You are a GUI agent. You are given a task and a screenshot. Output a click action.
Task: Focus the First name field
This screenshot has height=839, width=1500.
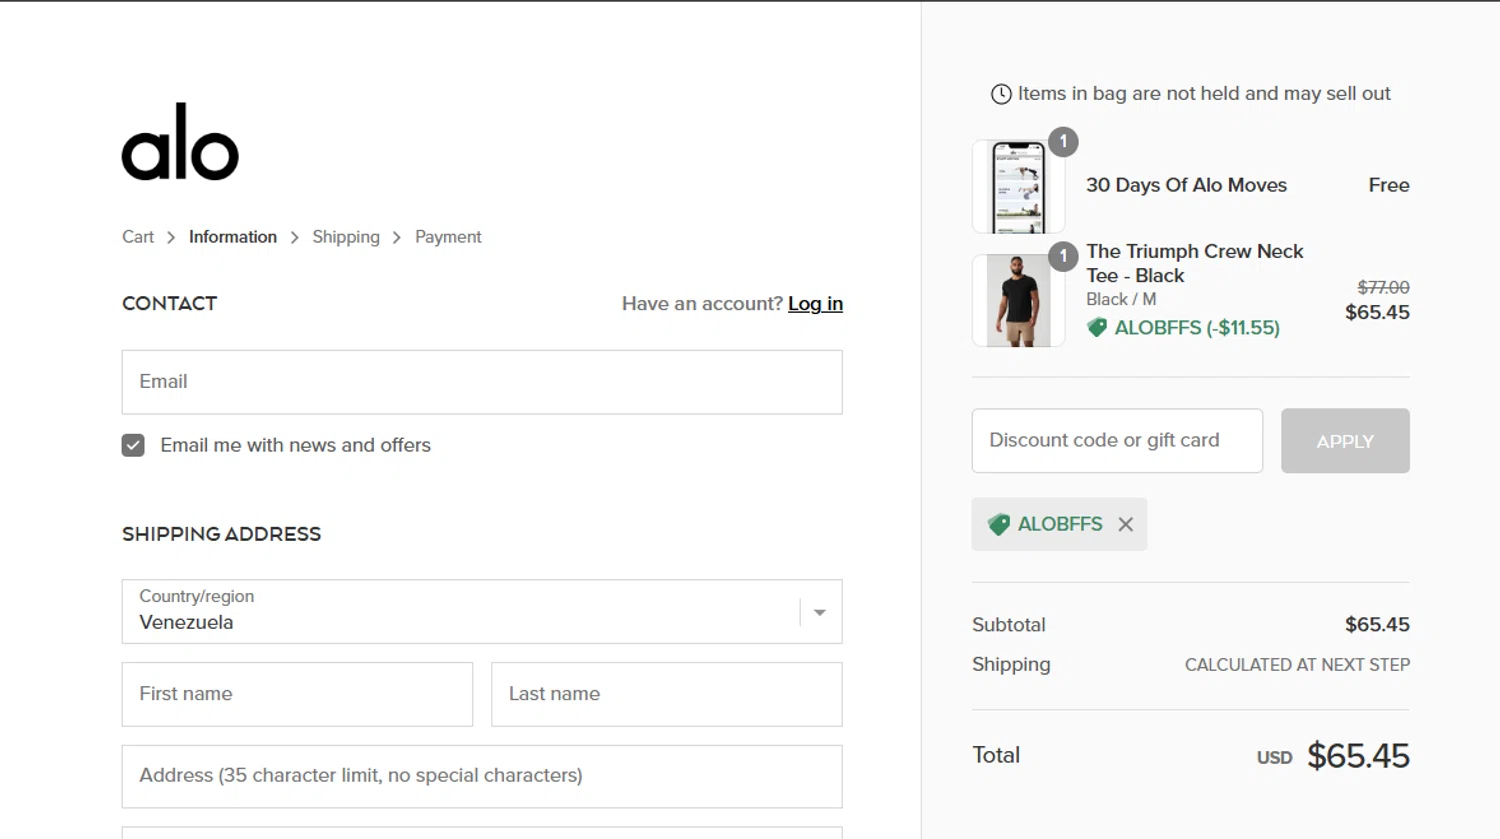pyautogui.click(x=297, y=694)
